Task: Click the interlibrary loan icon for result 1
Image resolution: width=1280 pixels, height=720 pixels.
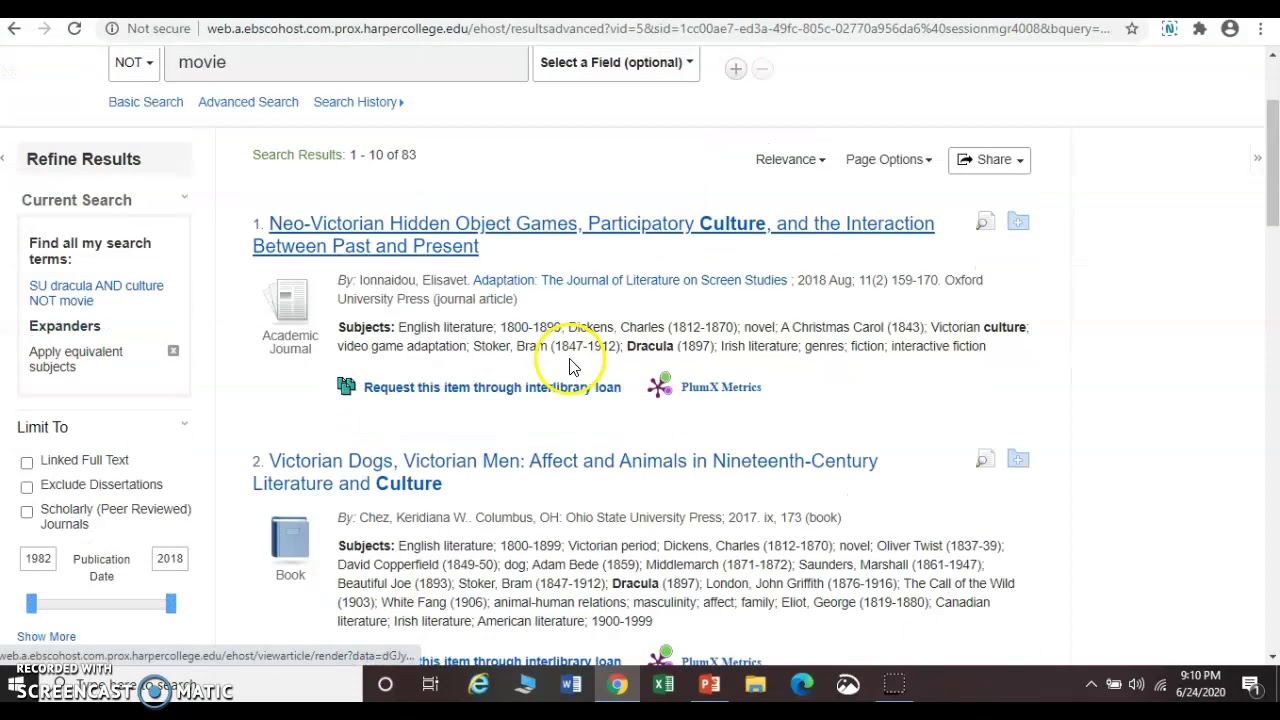Action: click(346, 386)
